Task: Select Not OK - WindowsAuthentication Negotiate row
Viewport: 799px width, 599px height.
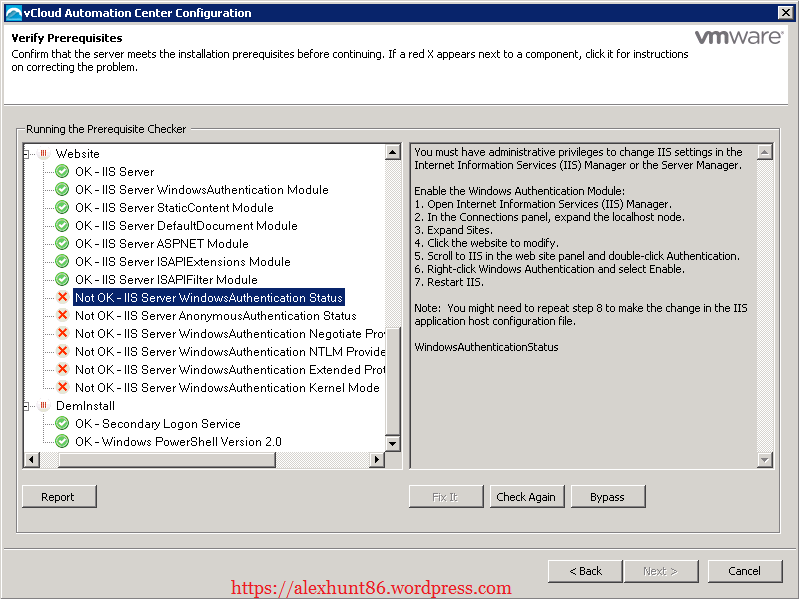Action: (x=229, y=334)
